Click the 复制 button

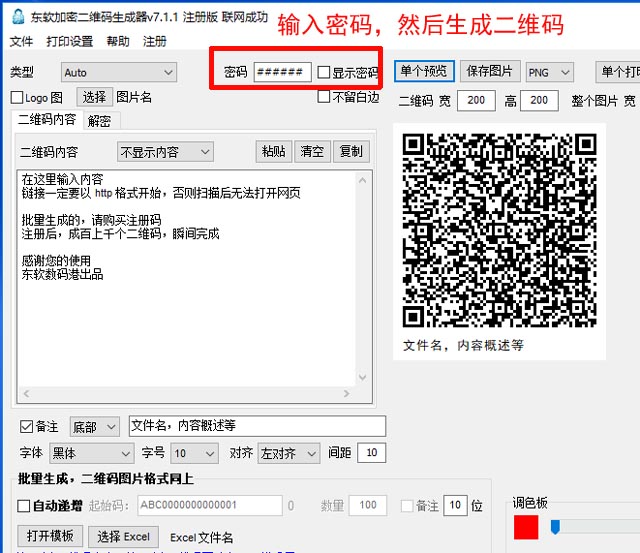click(351, 152)
